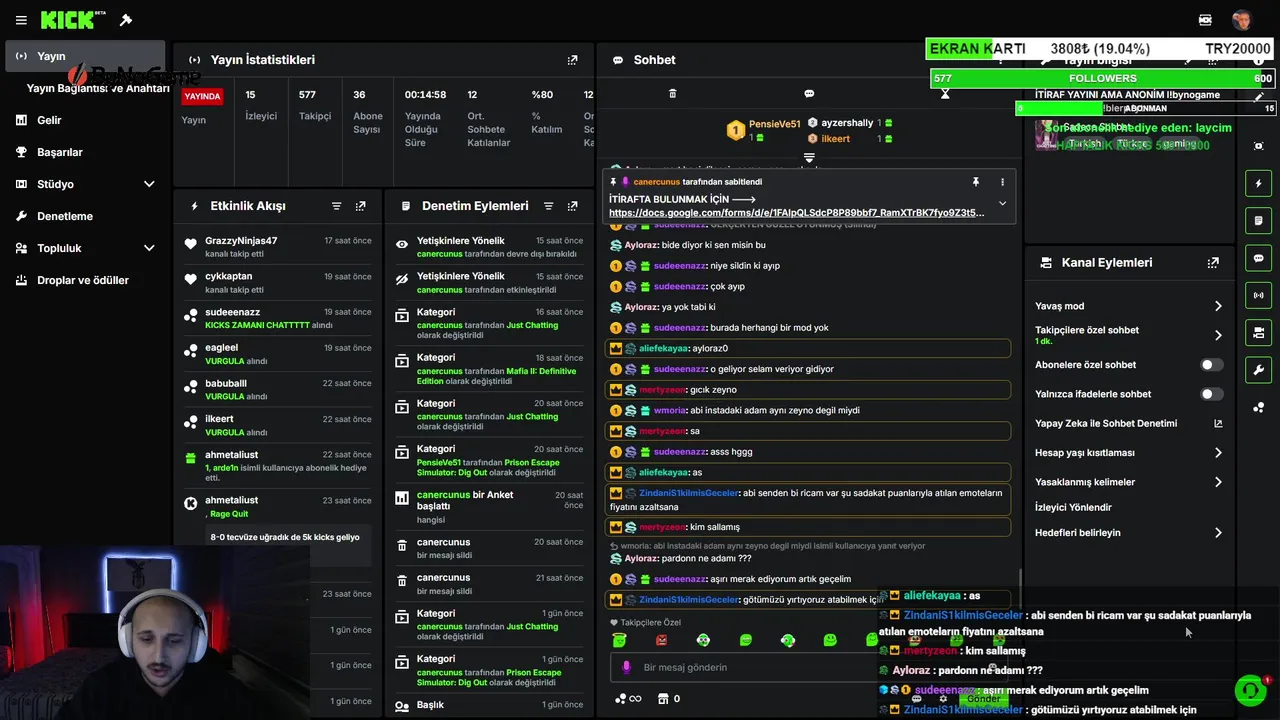Click the purple microphone icon in message box

point(626,667)
